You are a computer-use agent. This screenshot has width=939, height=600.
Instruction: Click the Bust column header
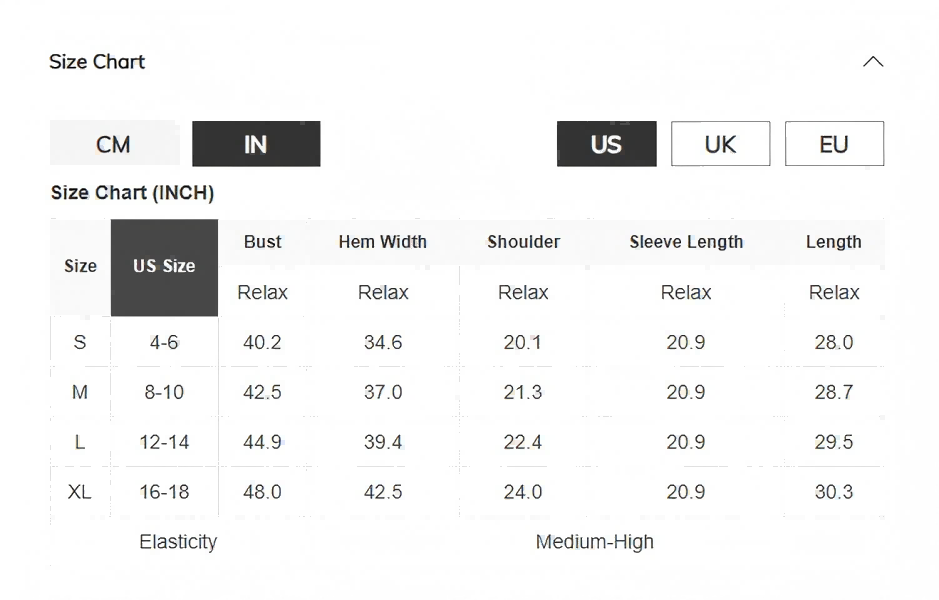point(263,242)
